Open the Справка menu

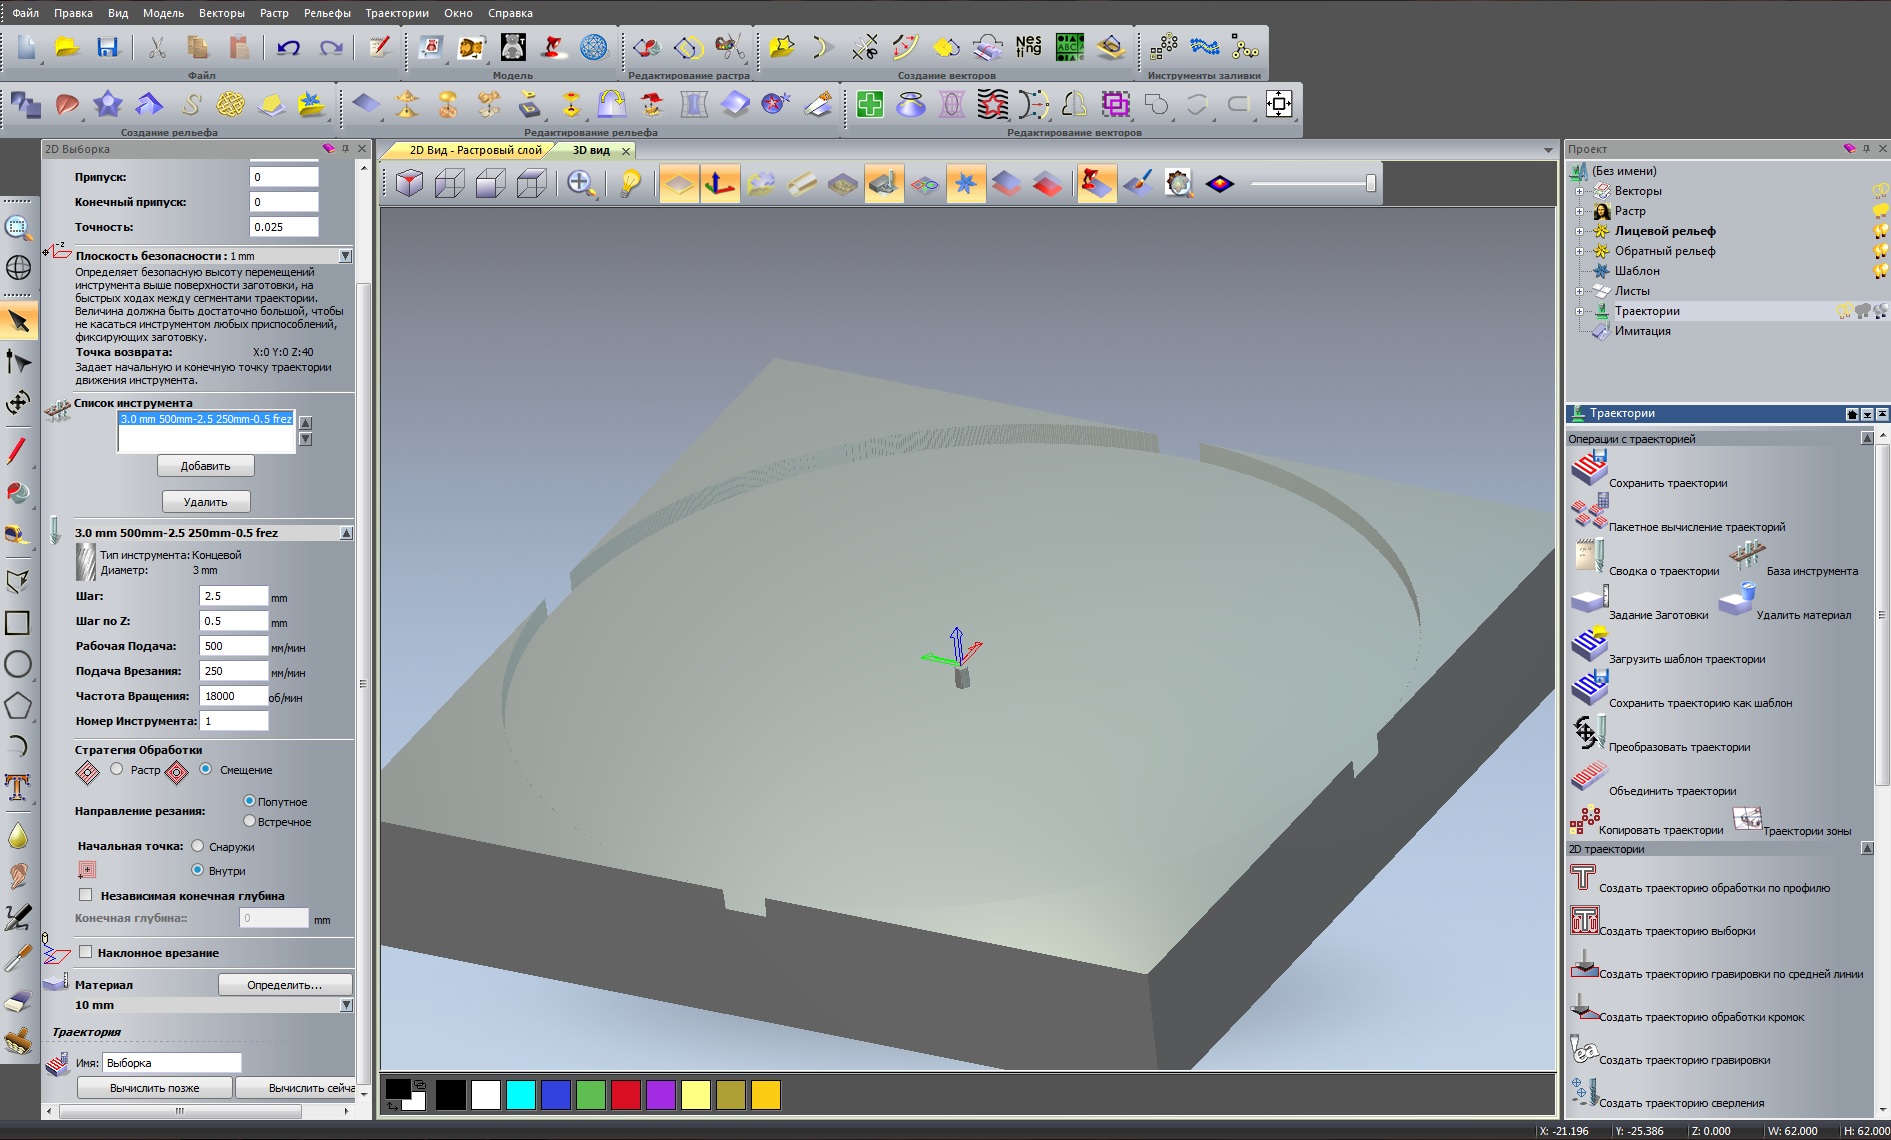click(510, 13)
